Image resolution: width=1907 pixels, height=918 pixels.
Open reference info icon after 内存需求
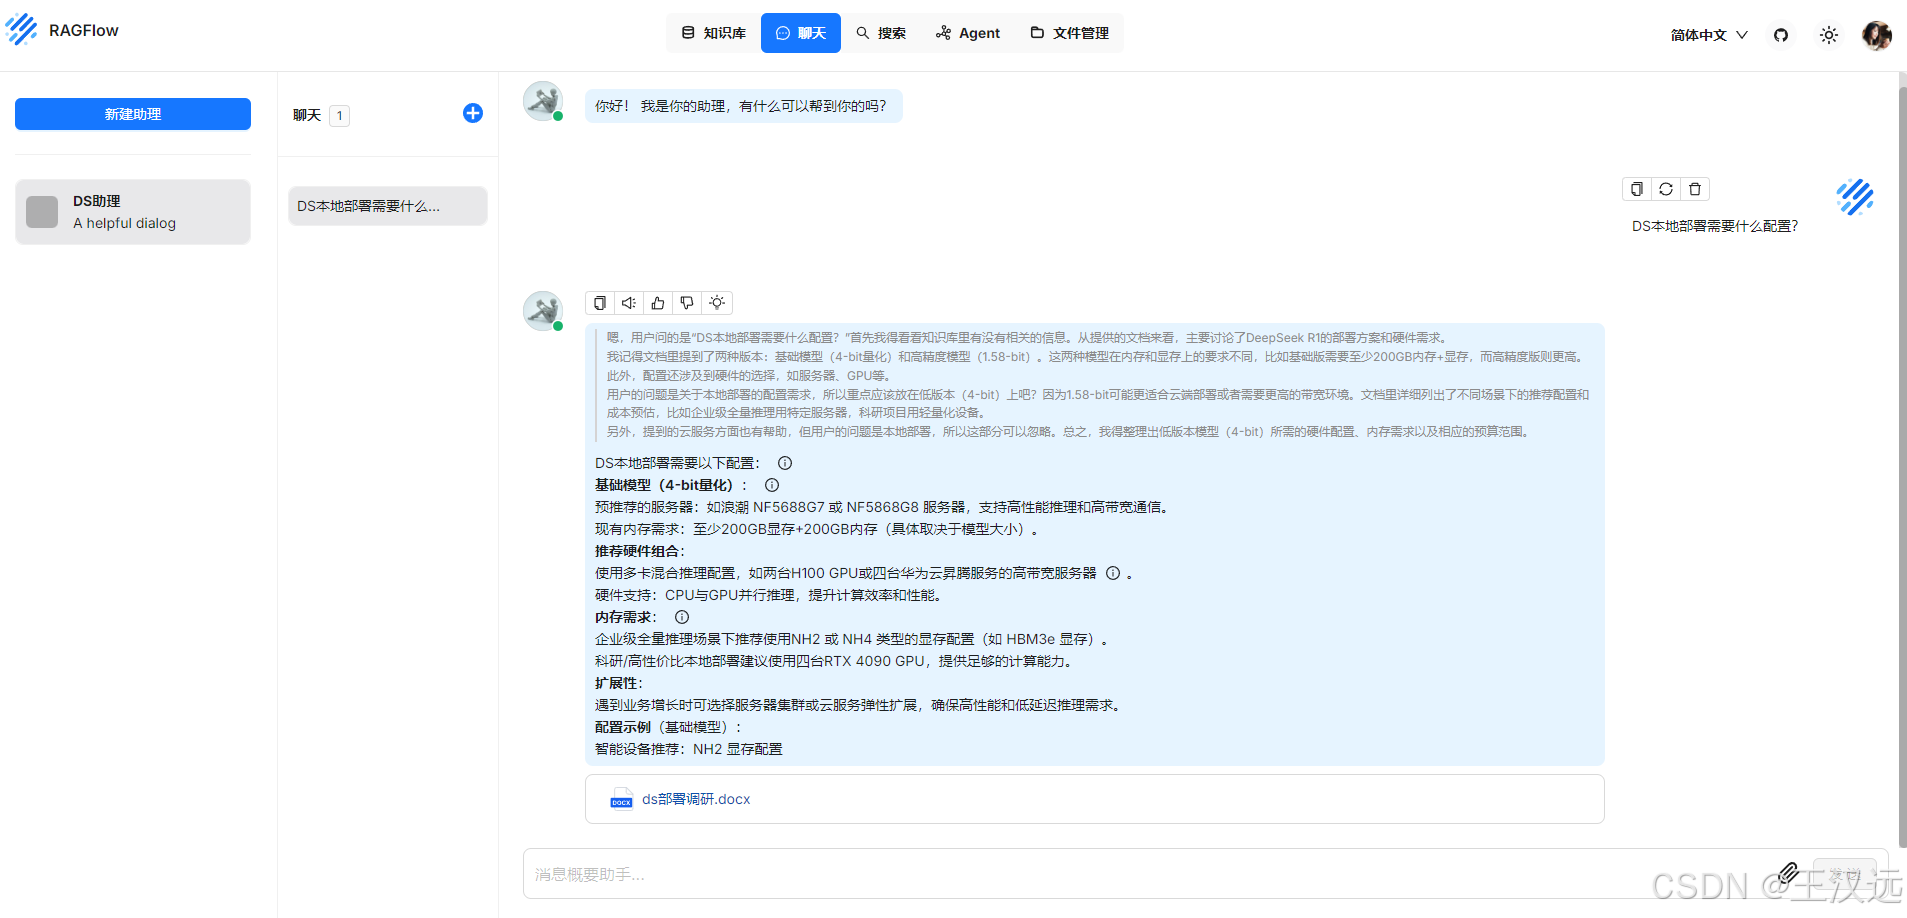(x=682, y=617)
